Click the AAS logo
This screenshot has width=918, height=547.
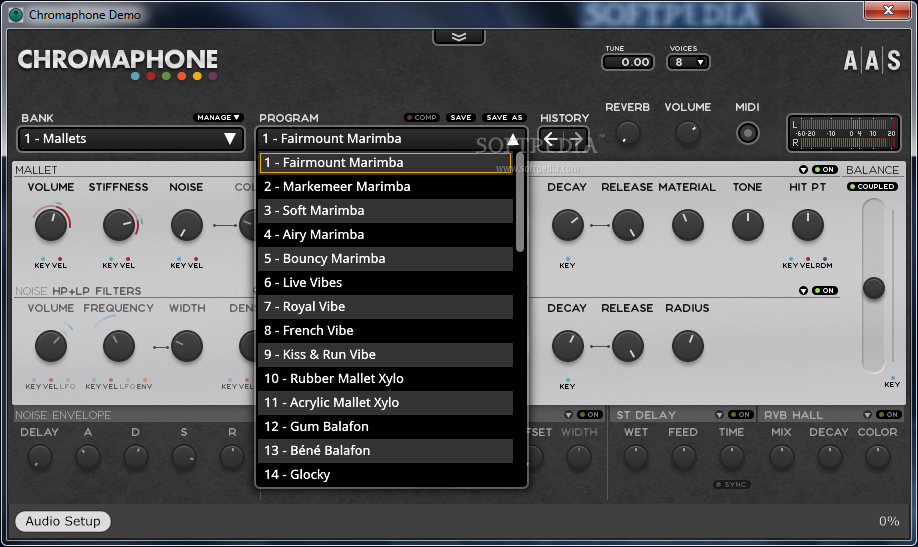point(872,60)
